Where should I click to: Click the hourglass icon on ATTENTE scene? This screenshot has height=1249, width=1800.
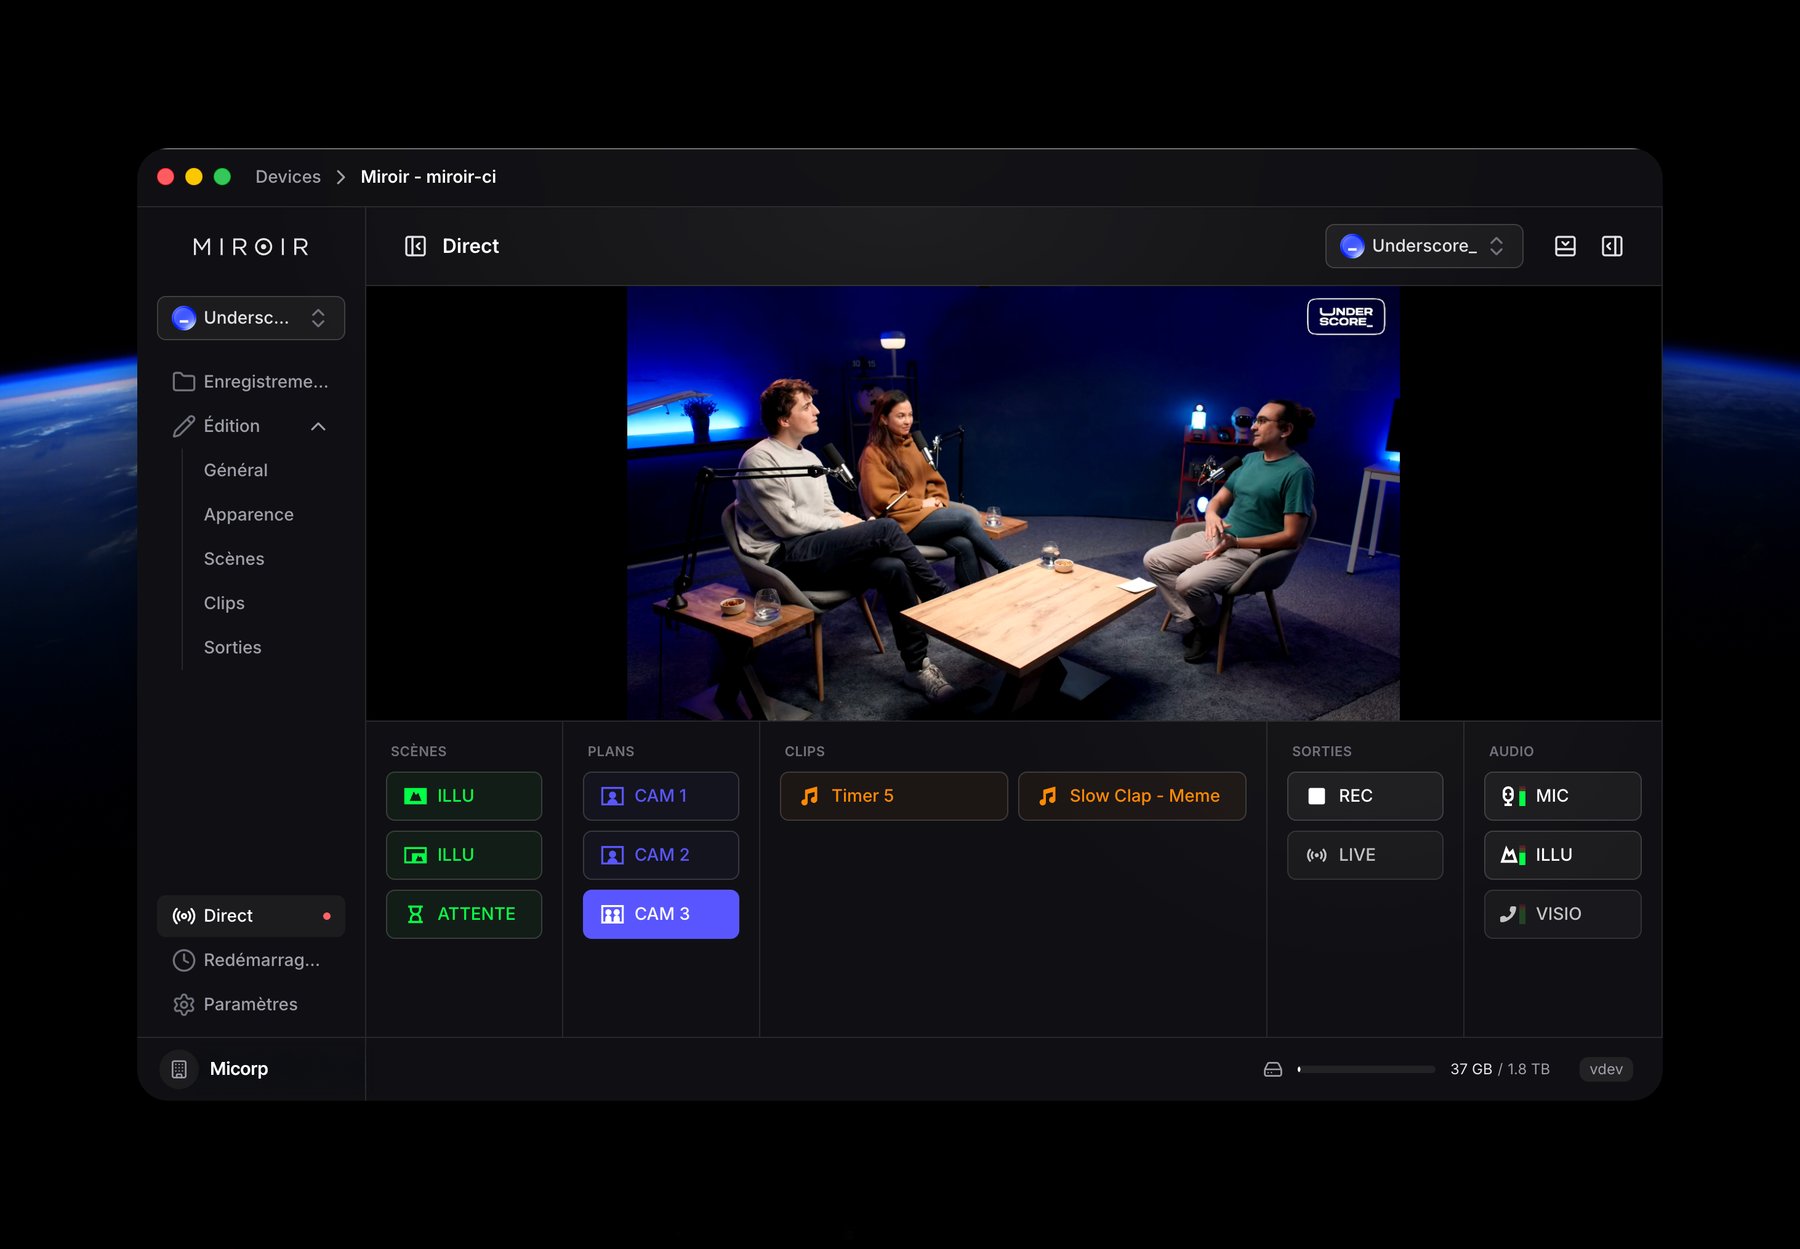point(413,913)
